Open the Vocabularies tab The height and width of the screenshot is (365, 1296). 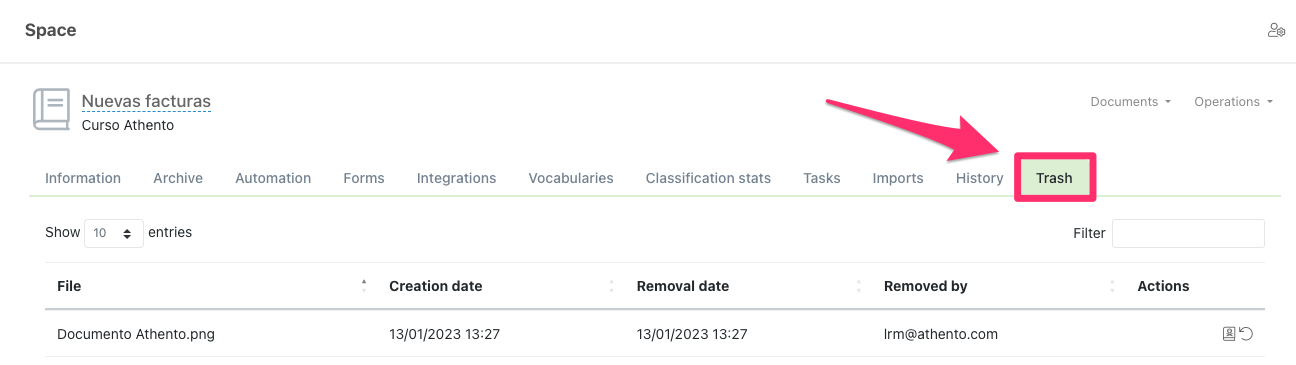click(x=571, y=178)
